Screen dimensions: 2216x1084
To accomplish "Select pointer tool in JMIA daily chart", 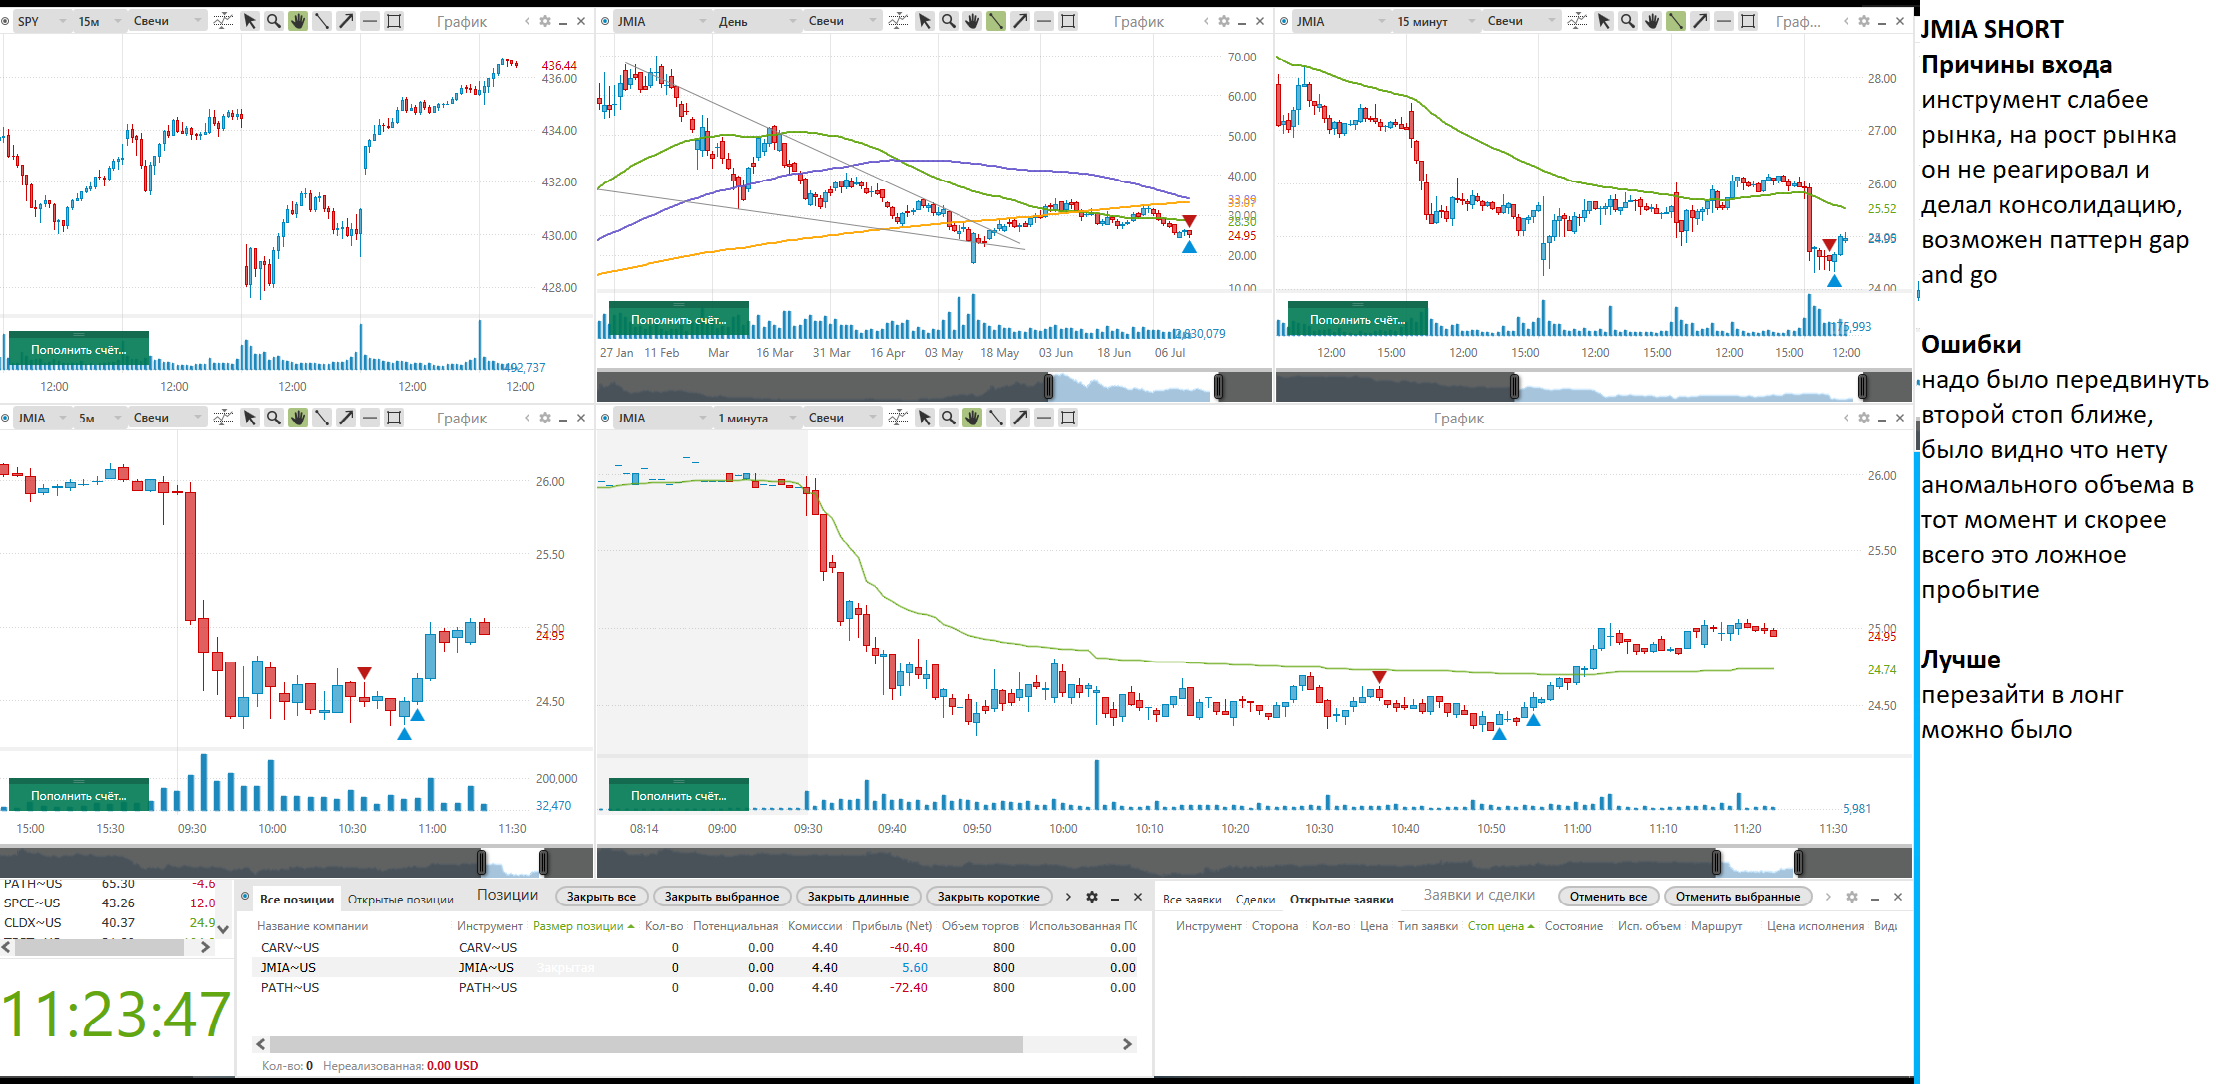I will (x=925, y=21).
